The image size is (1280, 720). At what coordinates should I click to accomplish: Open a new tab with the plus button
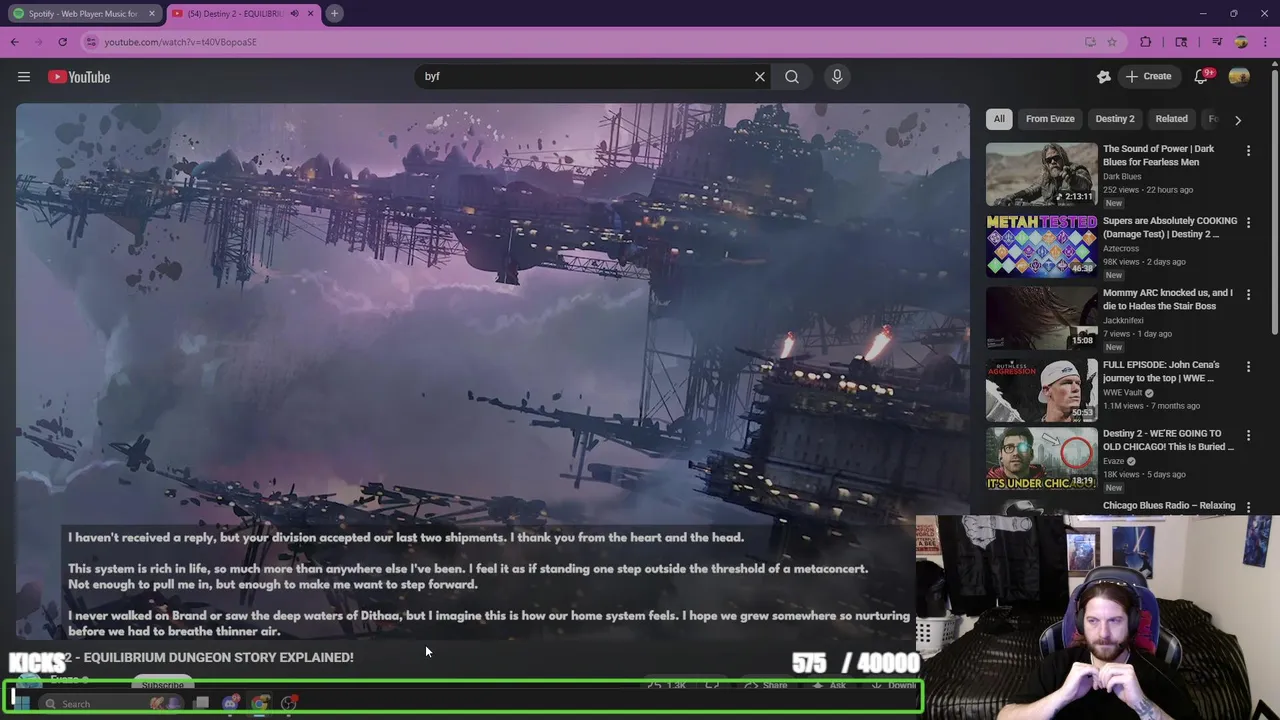(335, 13)
